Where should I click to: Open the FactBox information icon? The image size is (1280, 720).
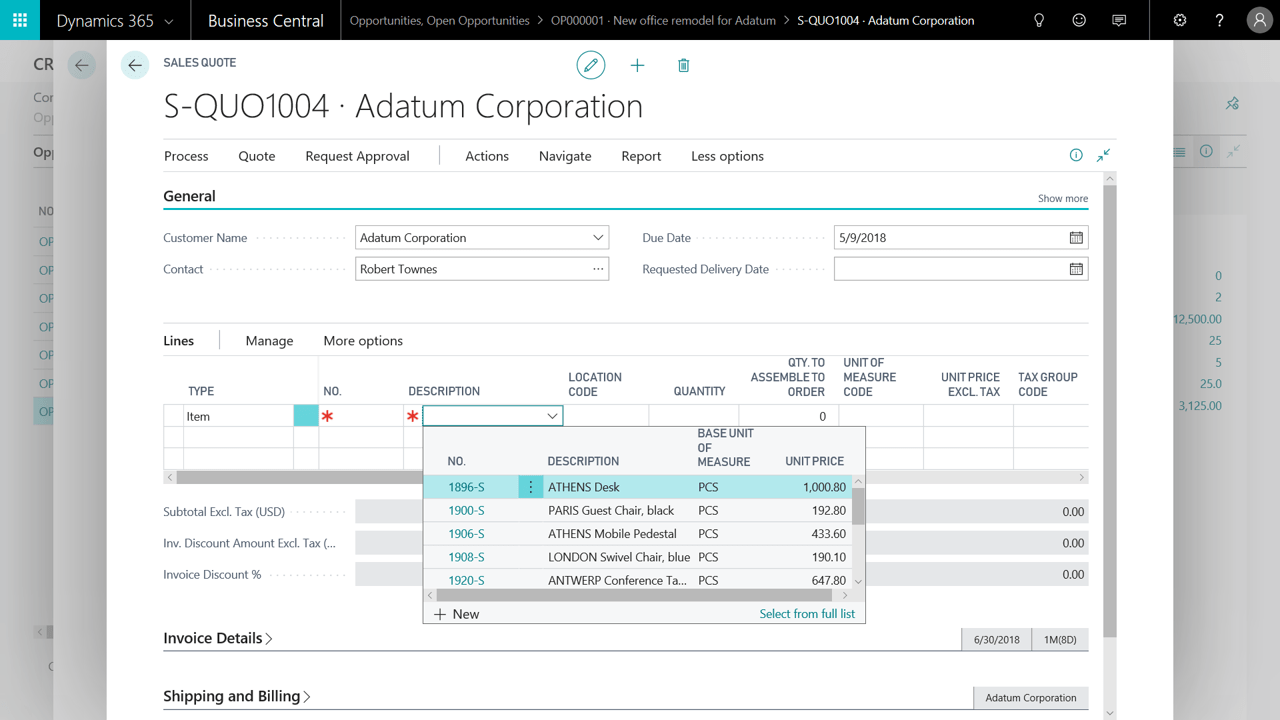point(1076,155)
